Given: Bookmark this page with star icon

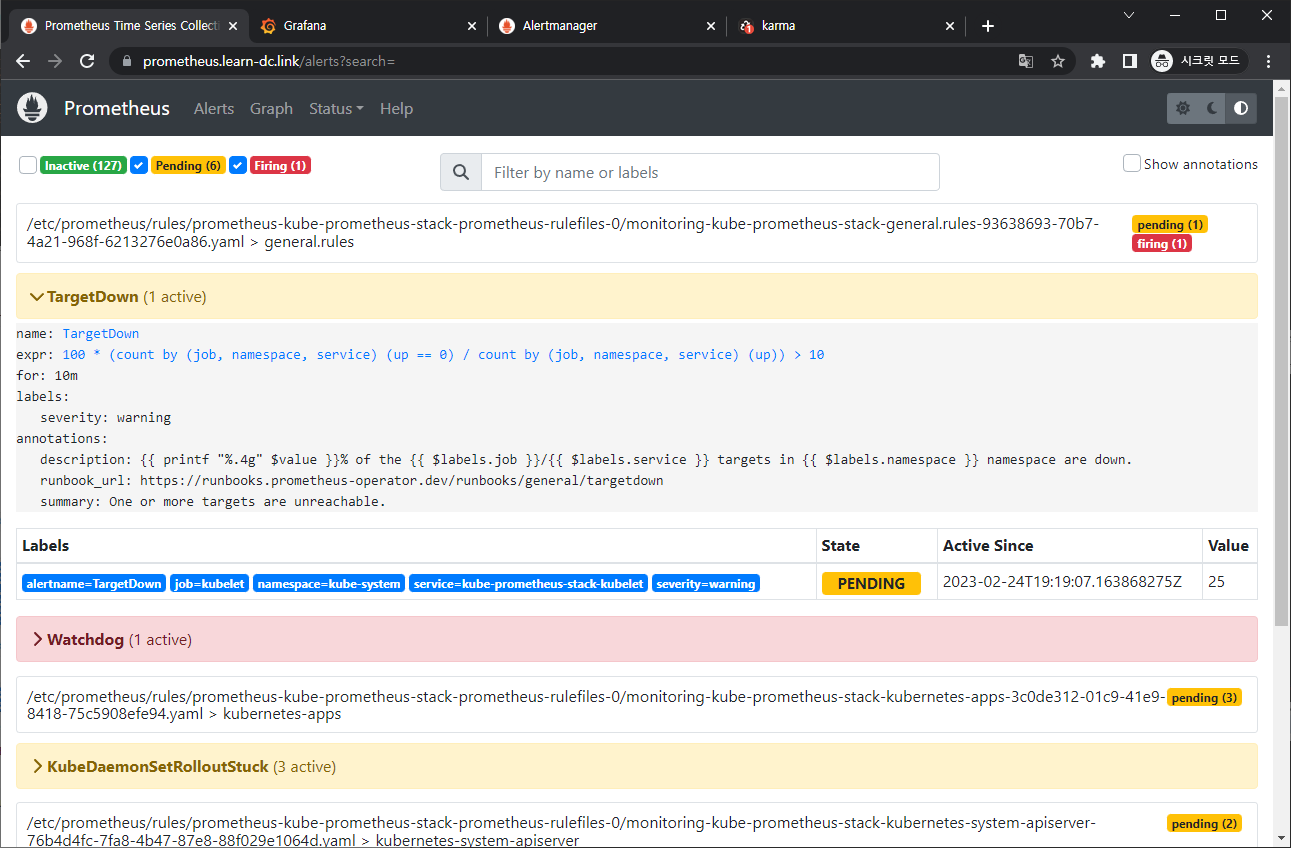Looking at the screenshot, I should [x=1058, y=61].
